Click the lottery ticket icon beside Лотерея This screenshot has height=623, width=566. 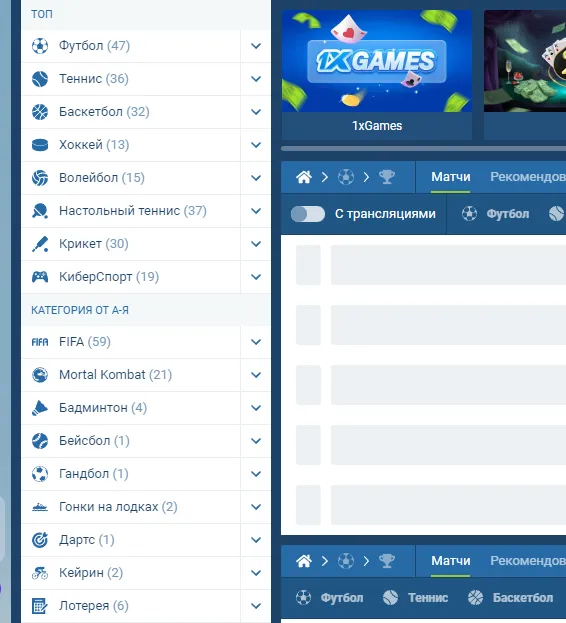tap(40, 606)
